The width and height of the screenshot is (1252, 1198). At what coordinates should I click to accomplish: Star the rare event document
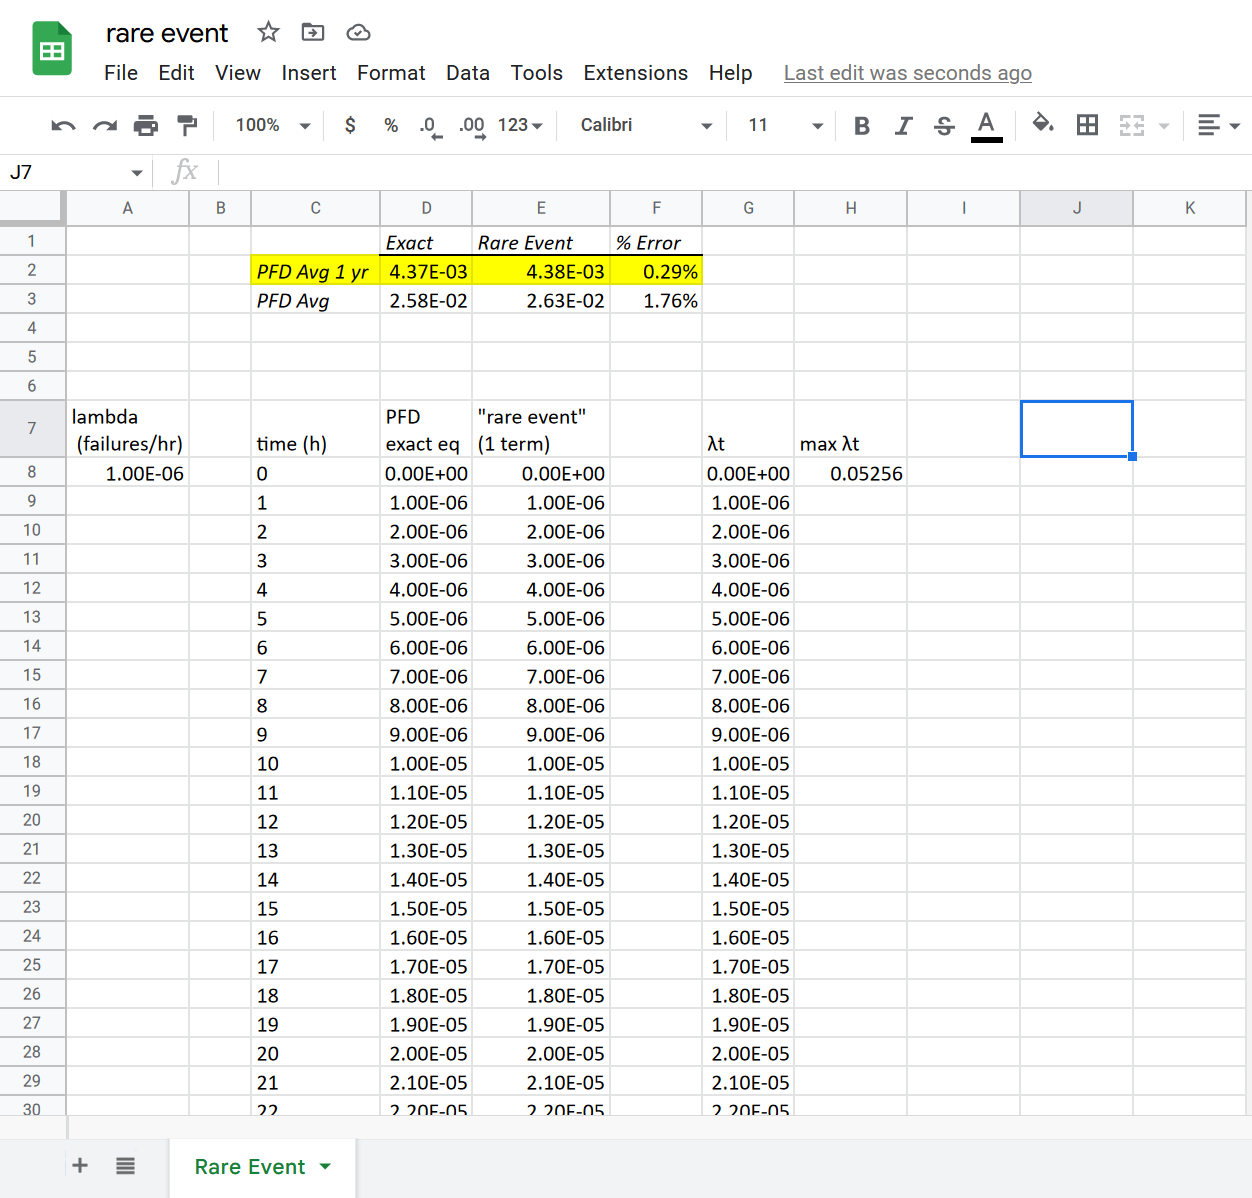[268, 32]
